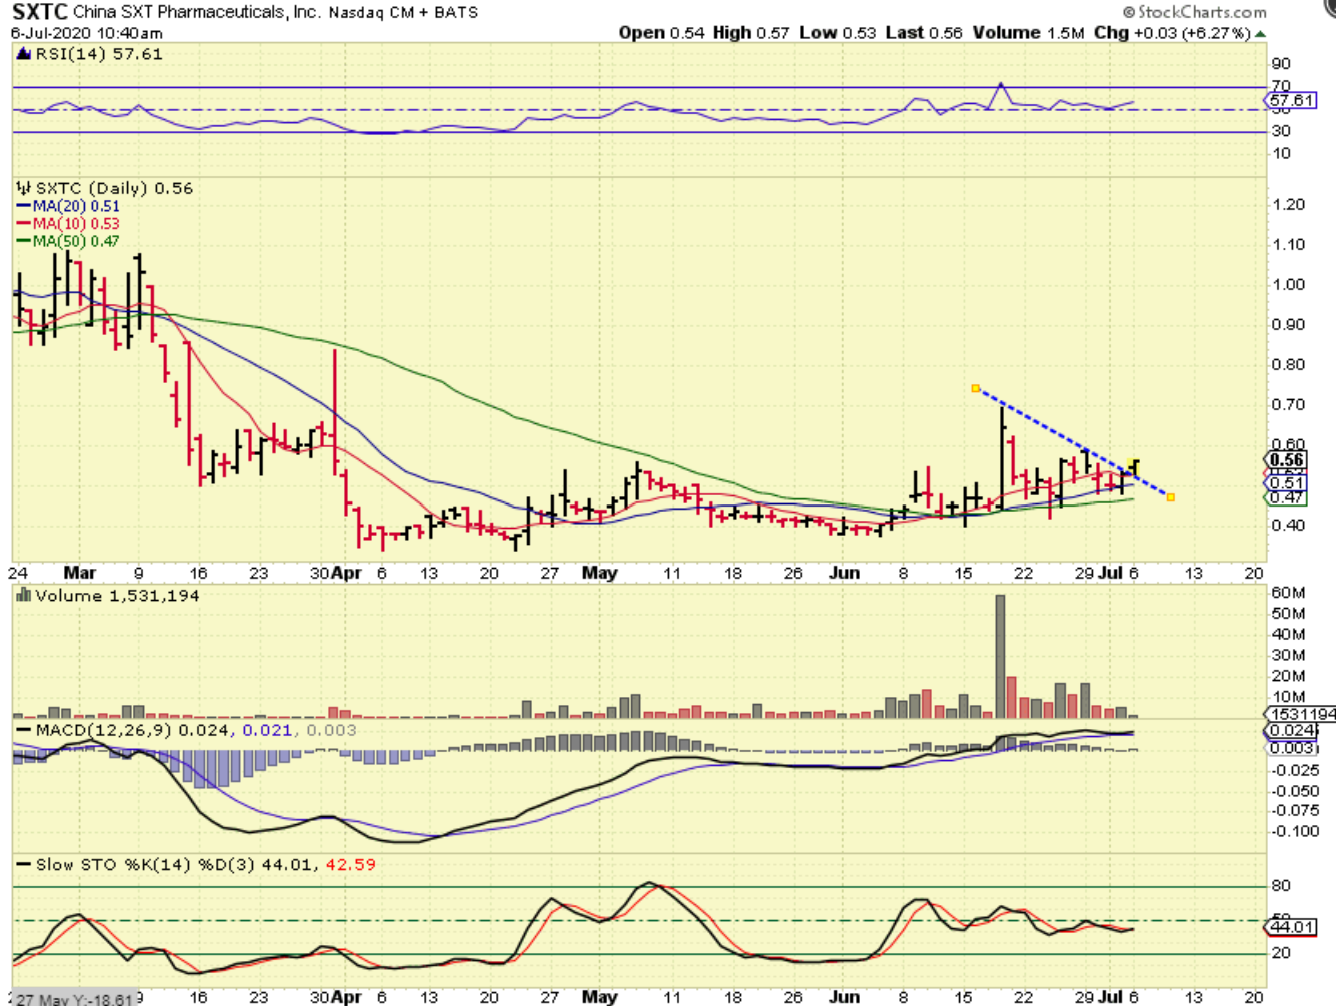Select the upper yellow handle of the dashed trendline
Viewport: 1336px width, 1006px height.
975,388
